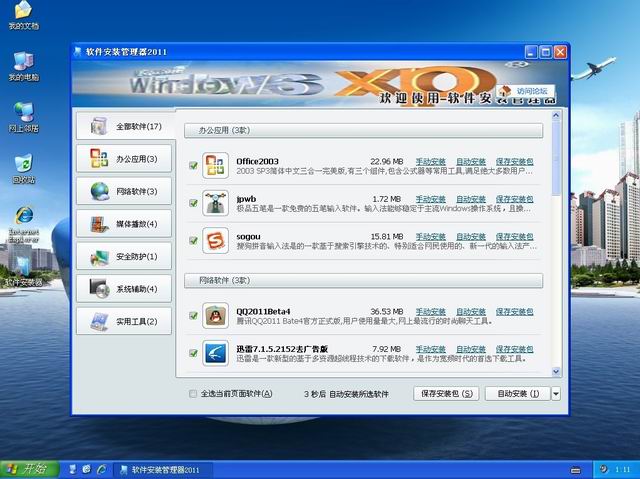
Task: Click the system tray icon beside the clock
Action: (604, 469)
